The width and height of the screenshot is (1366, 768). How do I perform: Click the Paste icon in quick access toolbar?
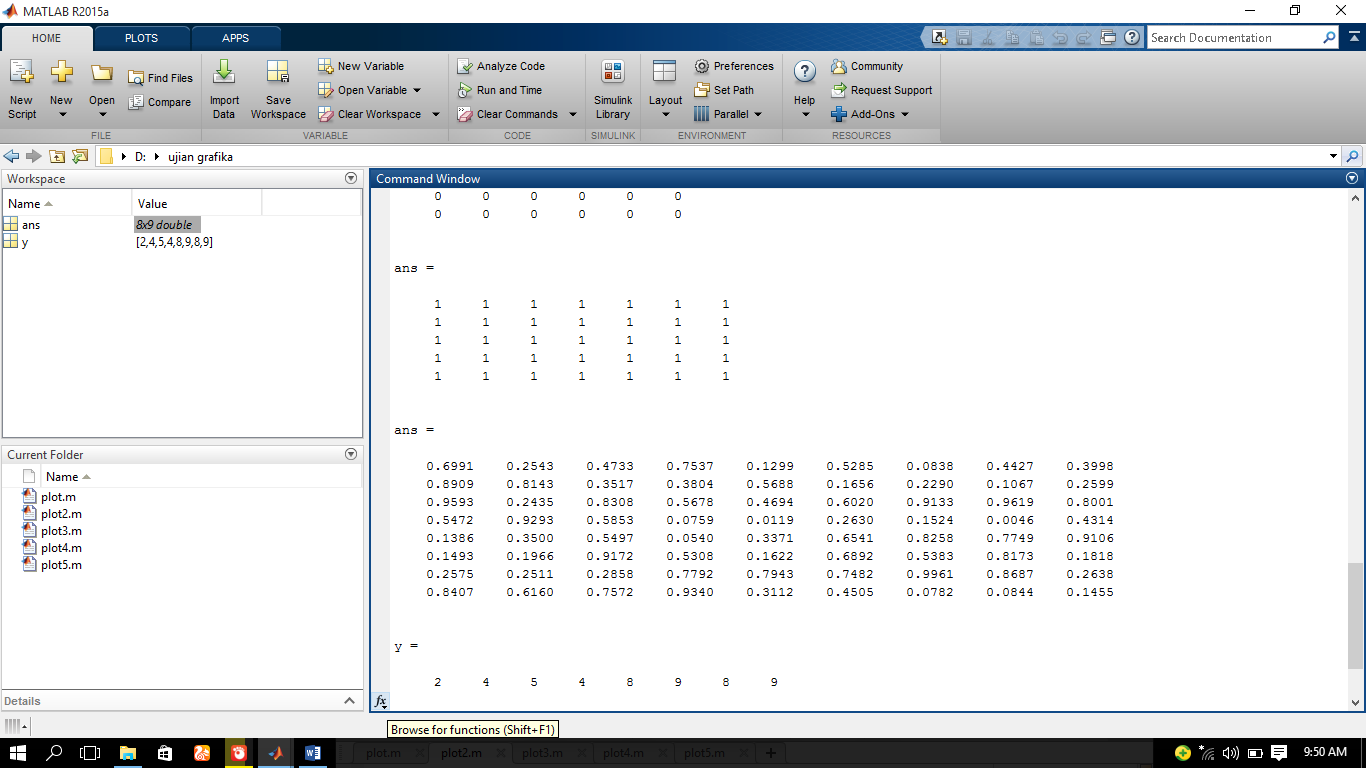pos(1036,38)
